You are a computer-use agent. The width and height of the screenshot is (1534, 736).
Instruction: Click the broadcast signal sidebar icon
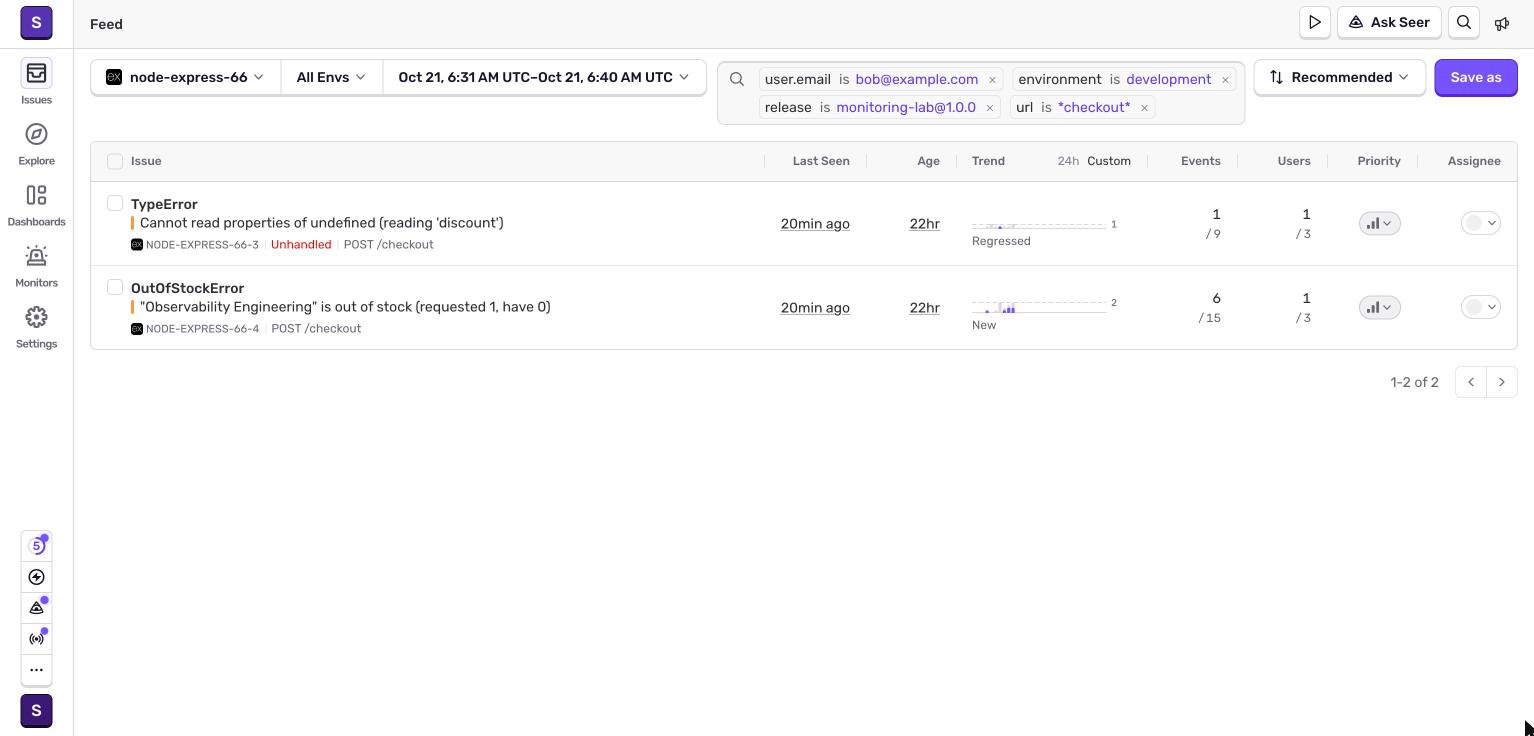(37, 639)
